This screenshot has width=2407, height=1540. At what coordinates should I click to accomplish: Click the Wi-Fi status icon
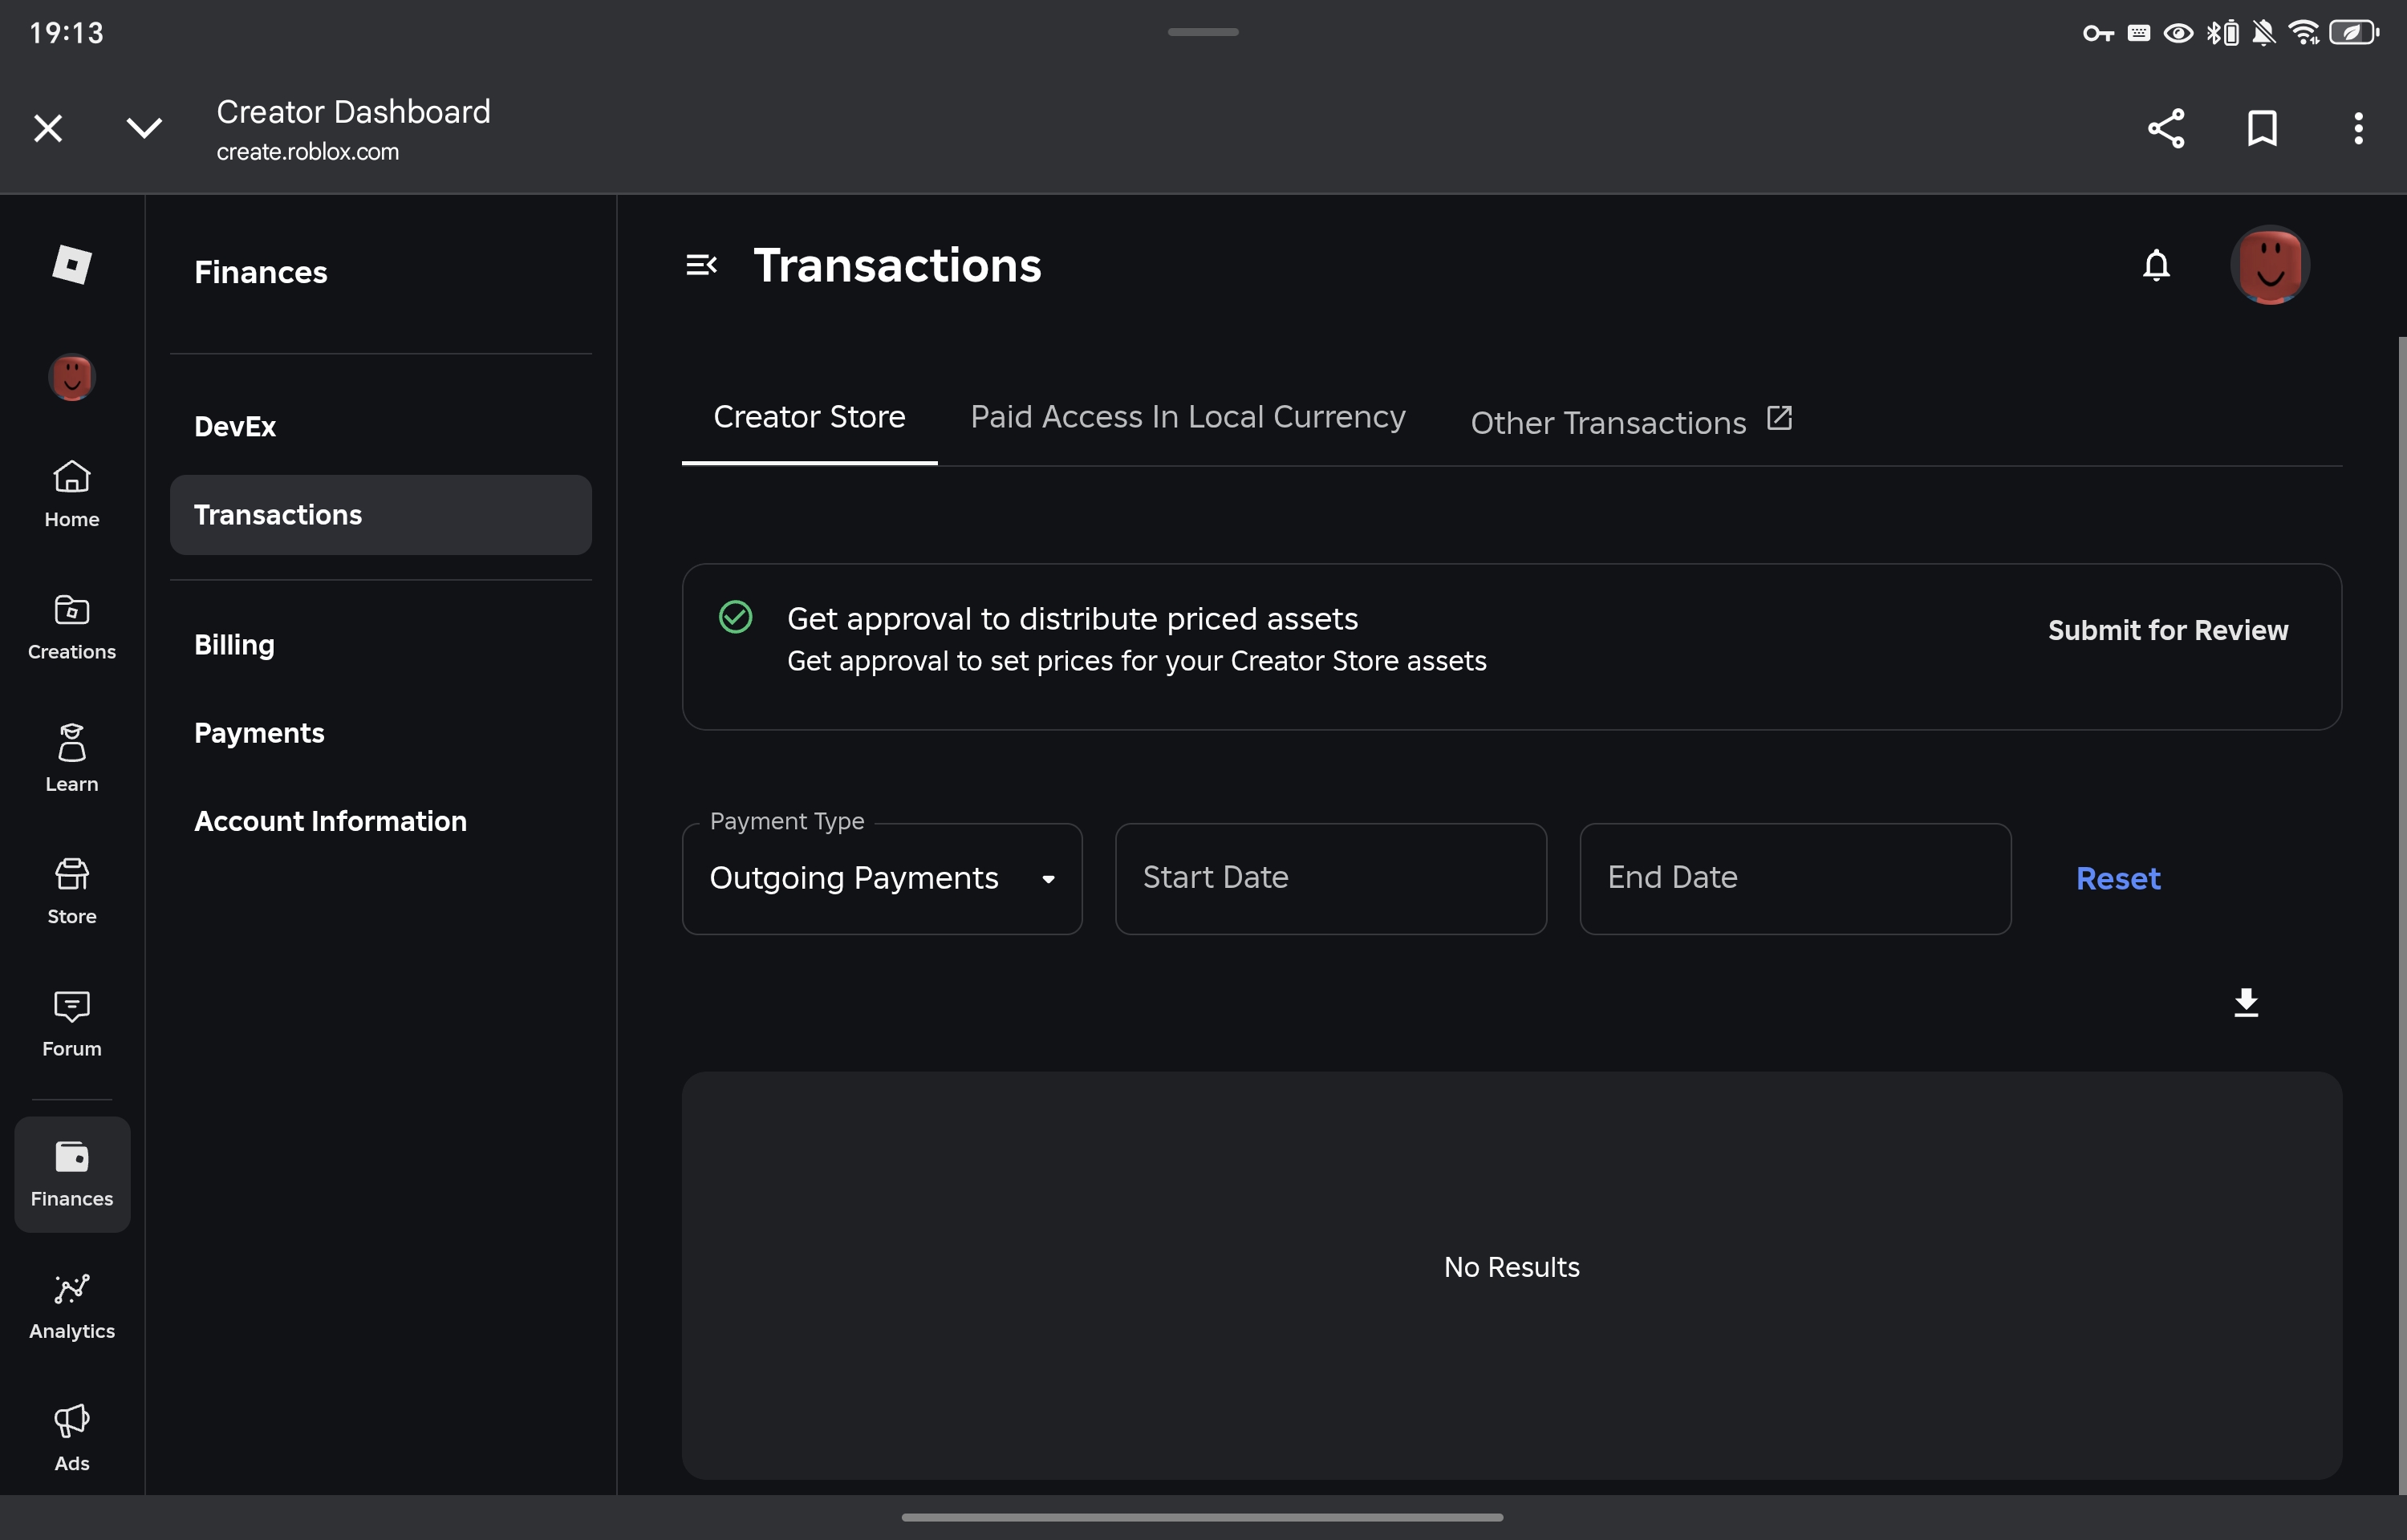coord(2303,33)
